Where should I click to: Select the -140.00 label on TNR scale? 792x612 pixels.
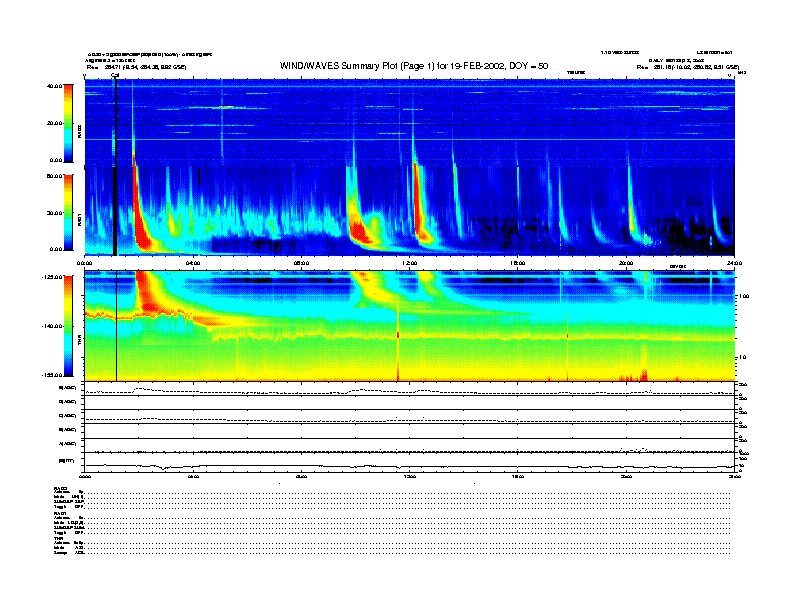52,326
